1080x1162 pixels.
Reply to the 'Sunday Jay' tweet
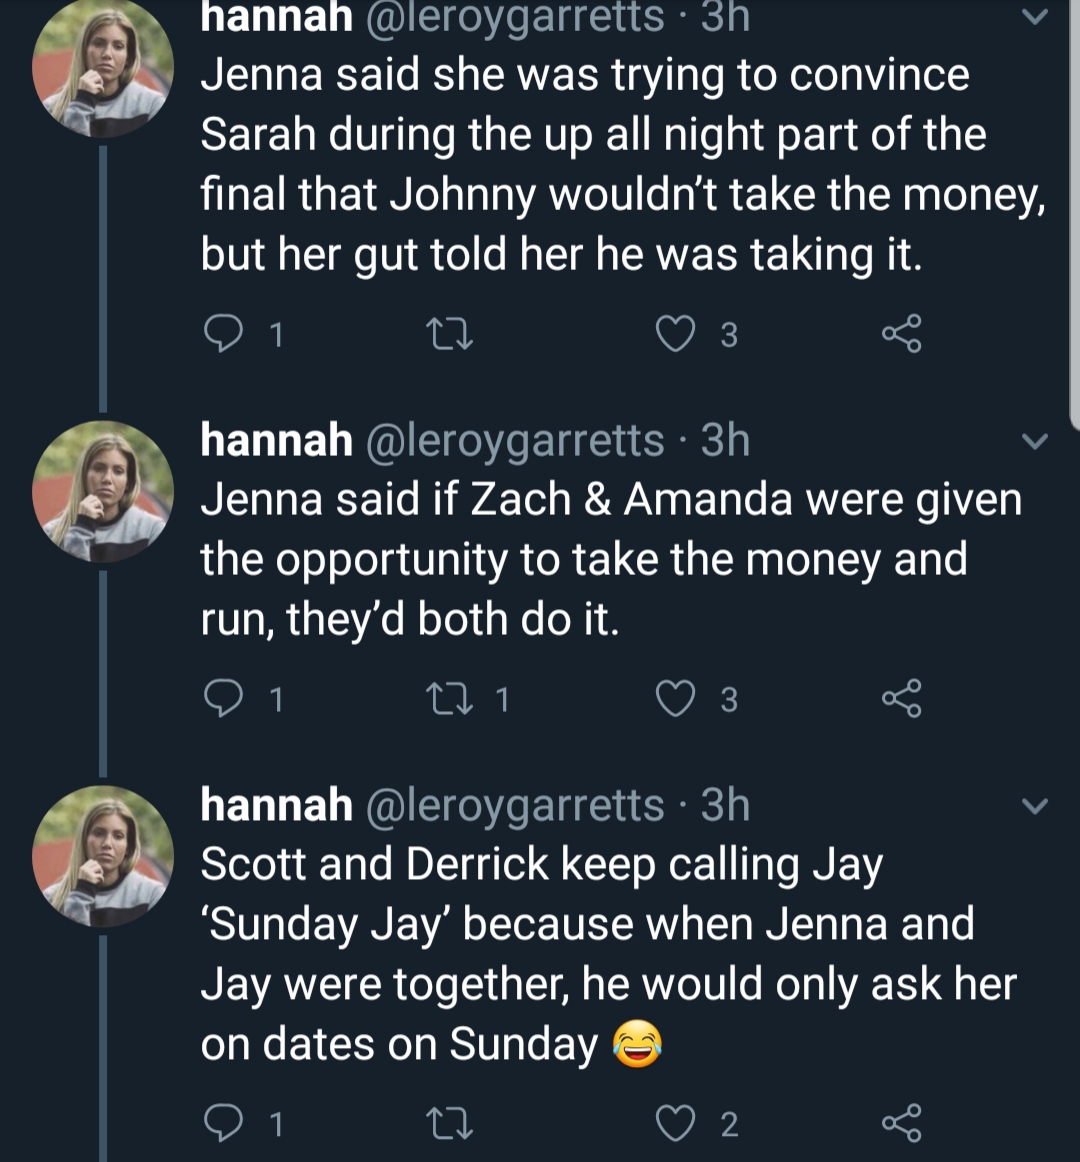tap(223, 1123)
